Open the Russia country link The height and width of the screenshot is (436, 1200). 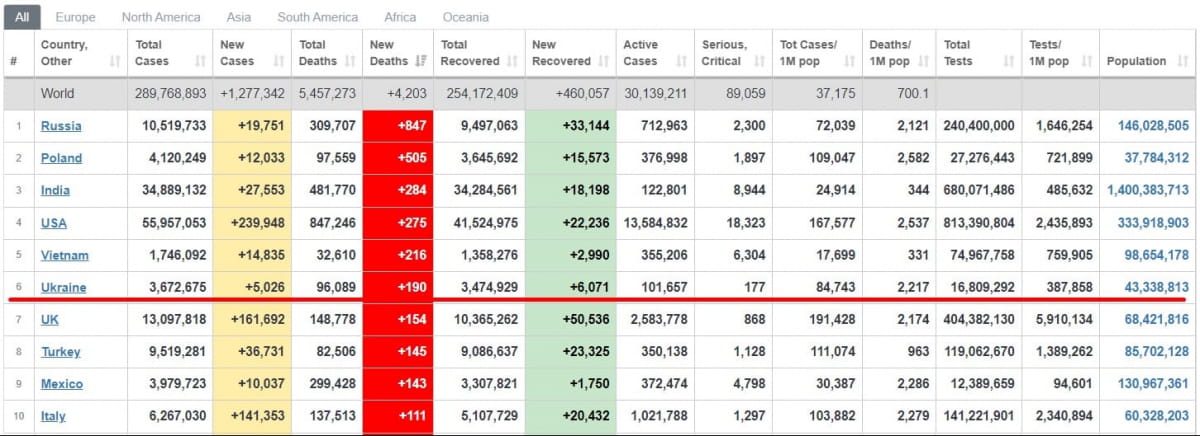click(x=61, y=126)
